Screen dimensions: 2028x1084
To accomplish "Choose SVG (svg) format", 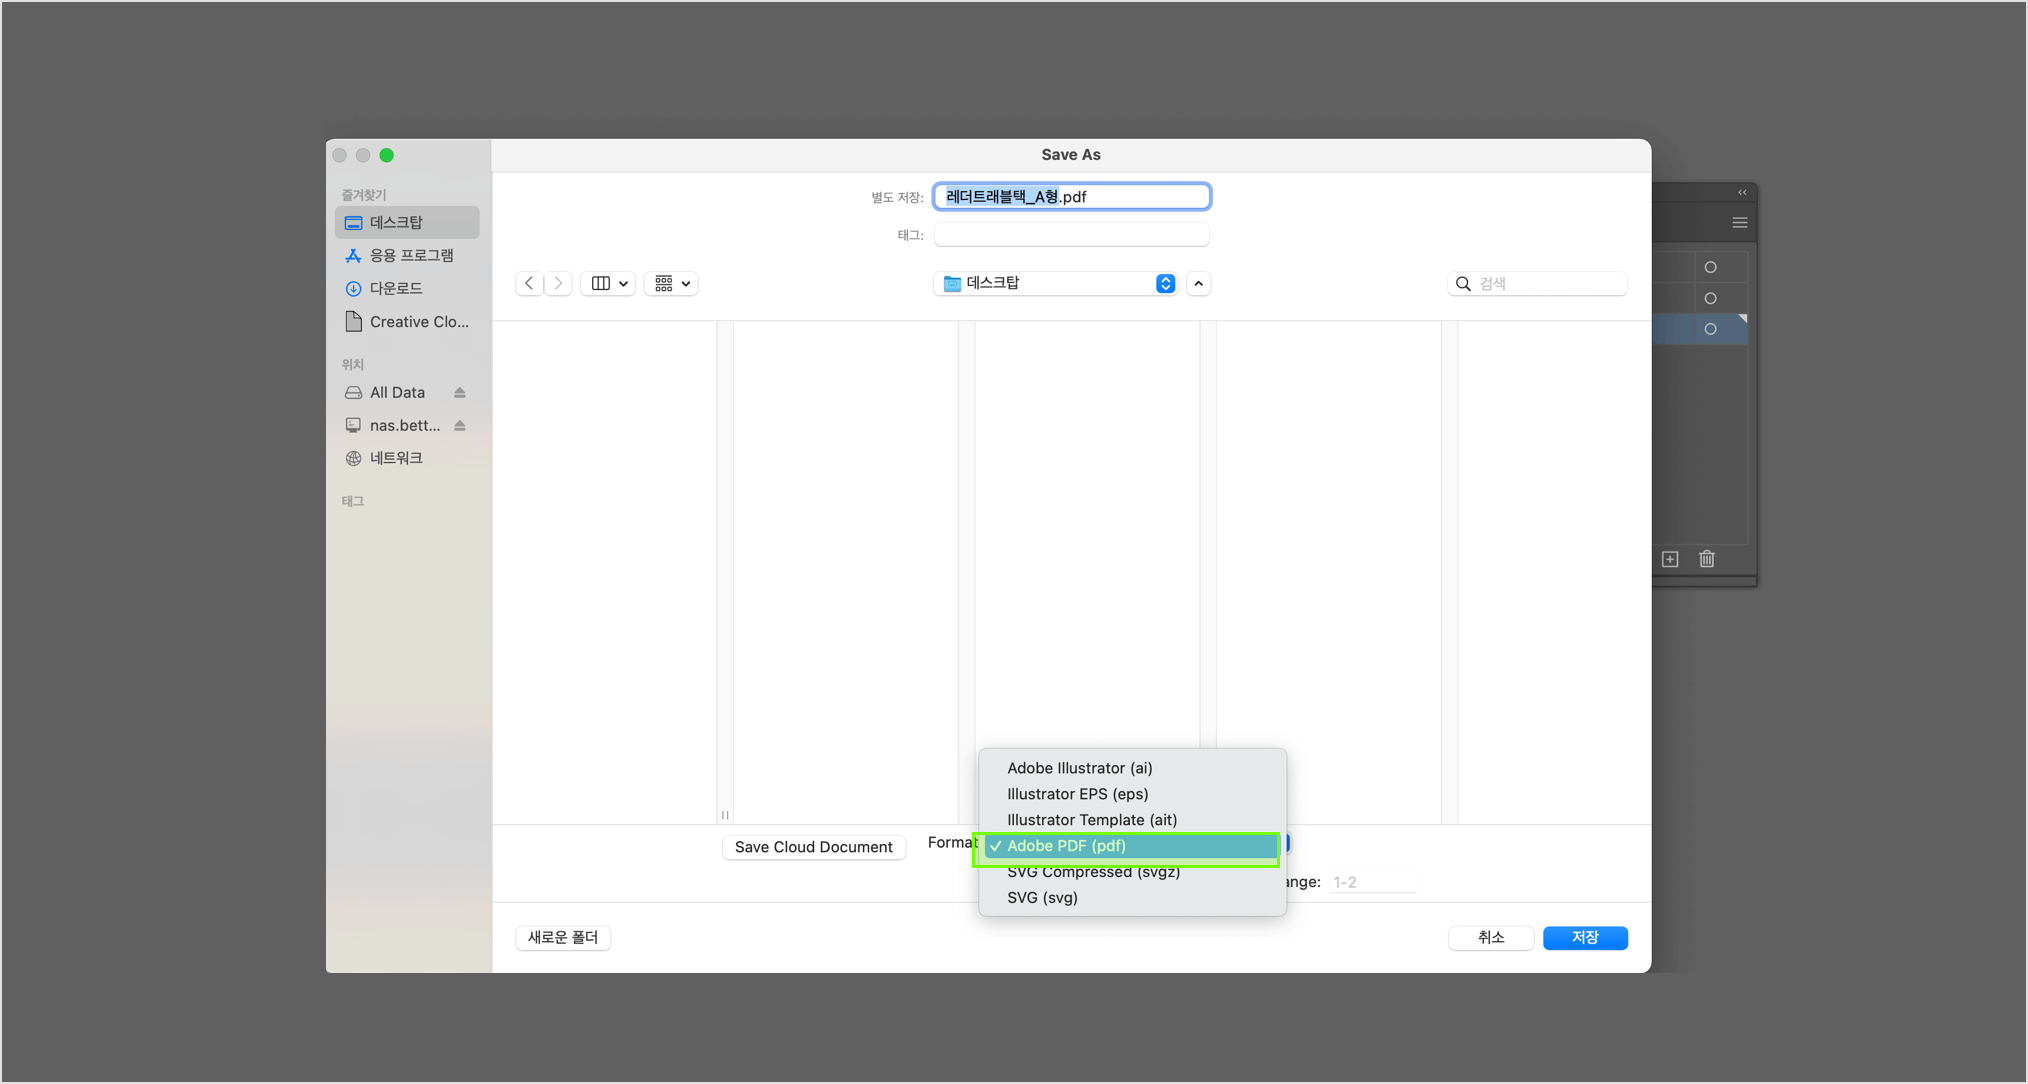I will (x=1132, y=898).
